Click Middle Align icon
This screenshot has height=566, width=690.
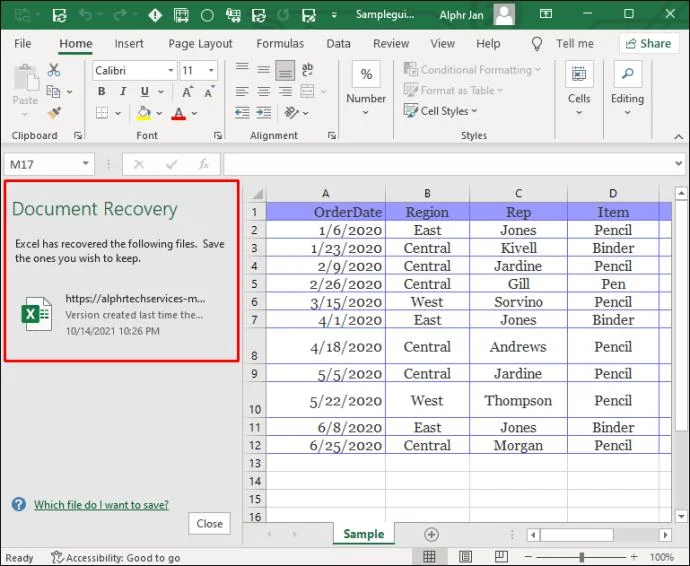(x=264, y=70)
